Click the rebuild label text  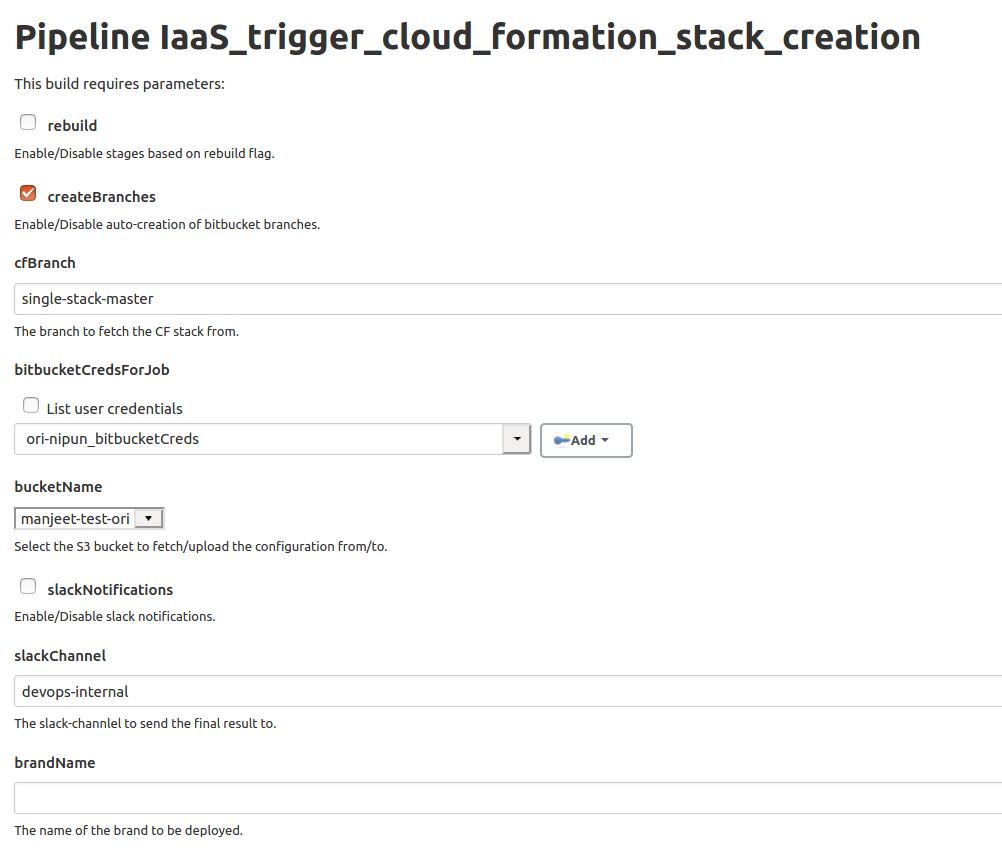point(72,126)
